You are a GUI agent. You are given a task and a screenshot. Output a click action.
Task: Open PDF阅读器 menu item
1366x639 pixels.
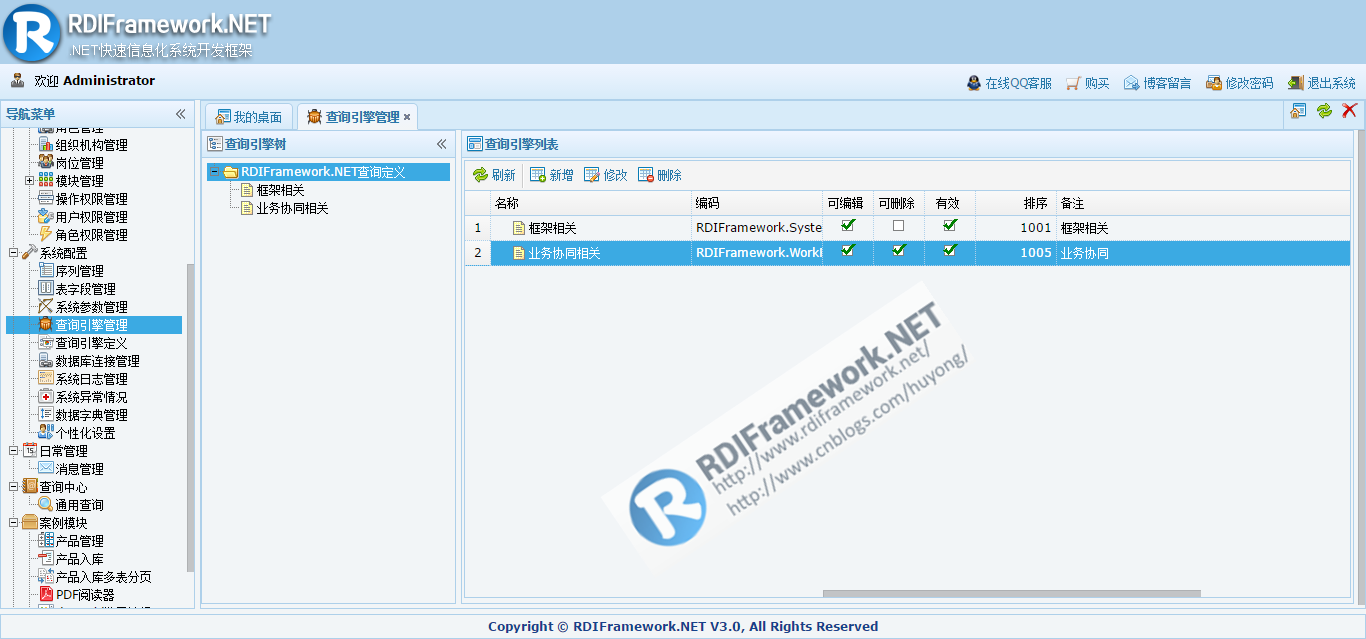tap(85, 595)
